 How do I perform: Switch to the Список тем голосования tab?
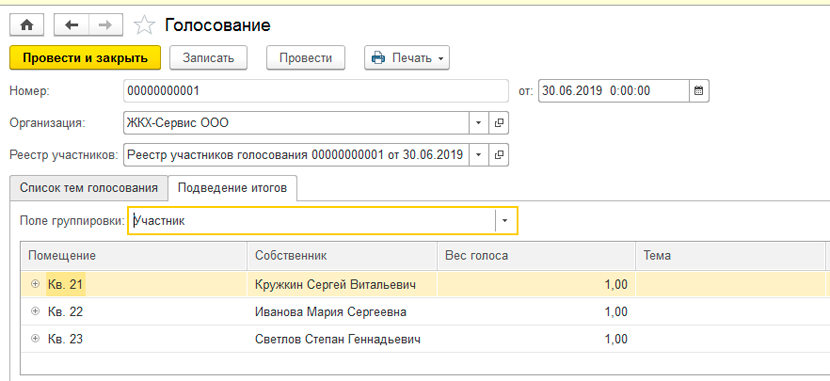[88, 188]
